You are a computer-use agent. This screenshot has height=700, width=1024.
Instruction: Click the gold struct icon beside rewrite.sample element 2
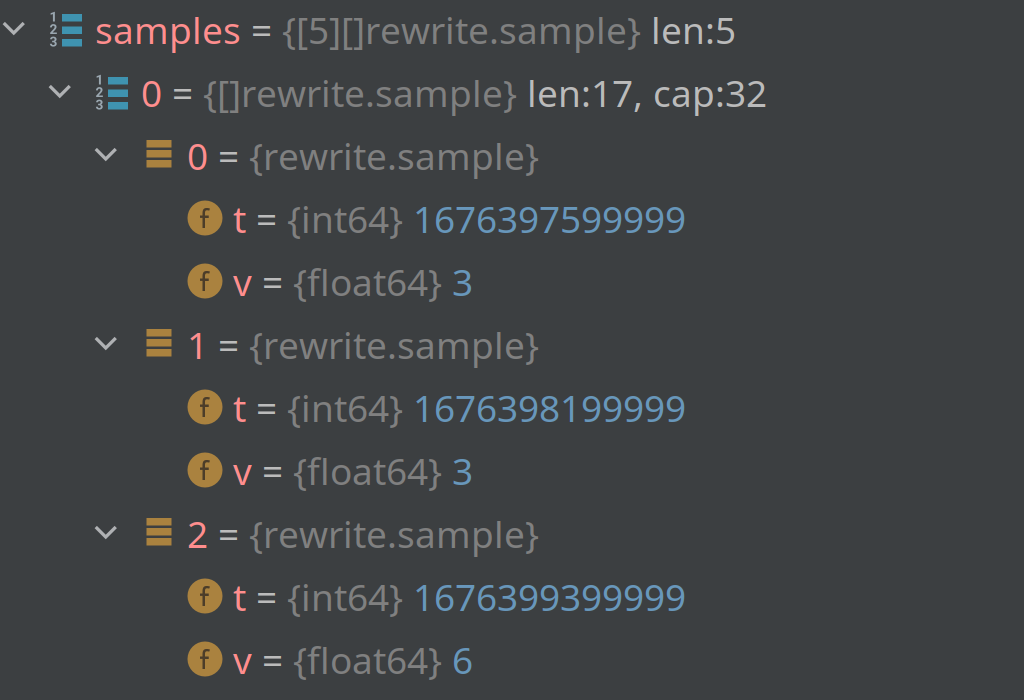pos(160,534)
